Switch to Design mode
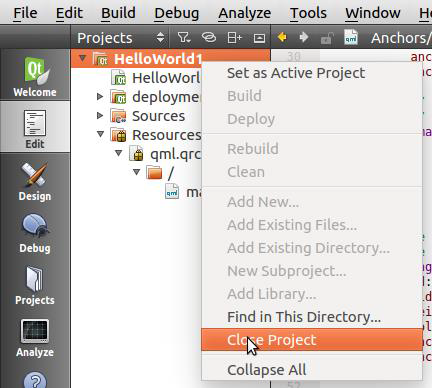The image size is (432, 388). (35, 181)
